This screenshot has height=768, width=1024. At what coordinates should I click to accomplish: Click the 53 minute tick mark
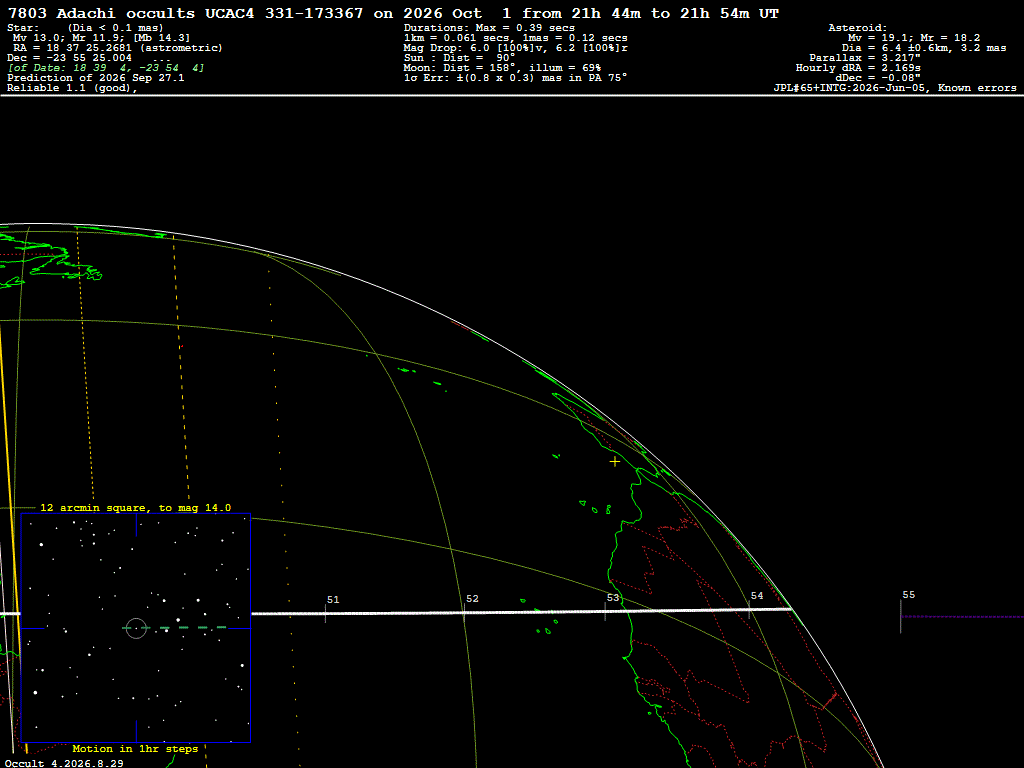point(605,611)
